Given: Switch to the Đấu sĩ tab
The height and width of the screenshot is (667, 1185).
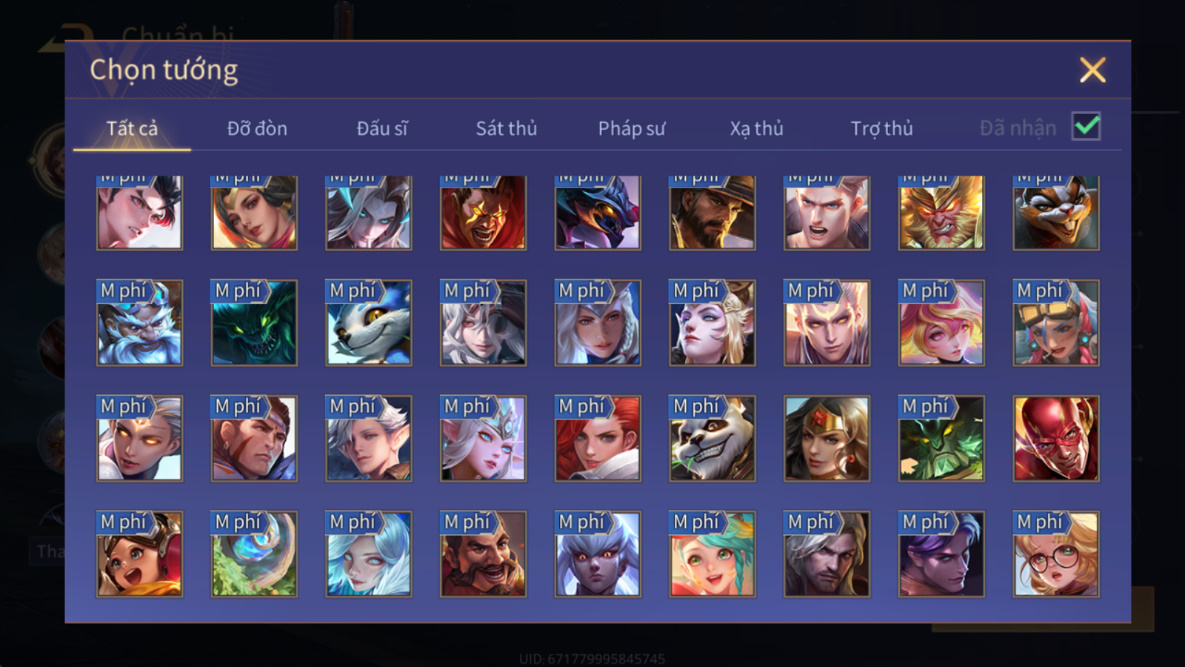Looking at the screenshot, I should coord(382,128).
